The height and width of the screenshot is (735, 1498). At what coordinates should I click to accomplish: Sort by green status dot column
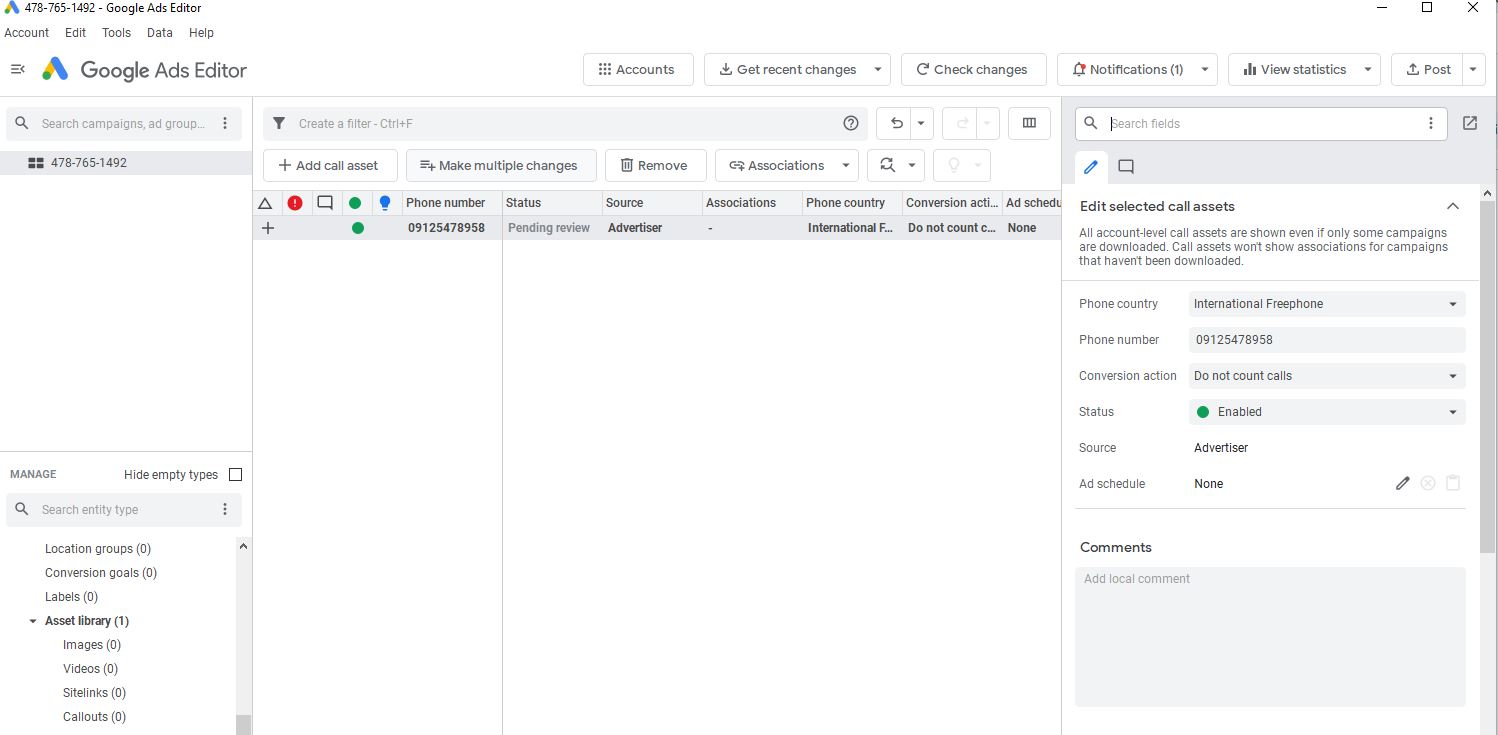tap(355, 203)
